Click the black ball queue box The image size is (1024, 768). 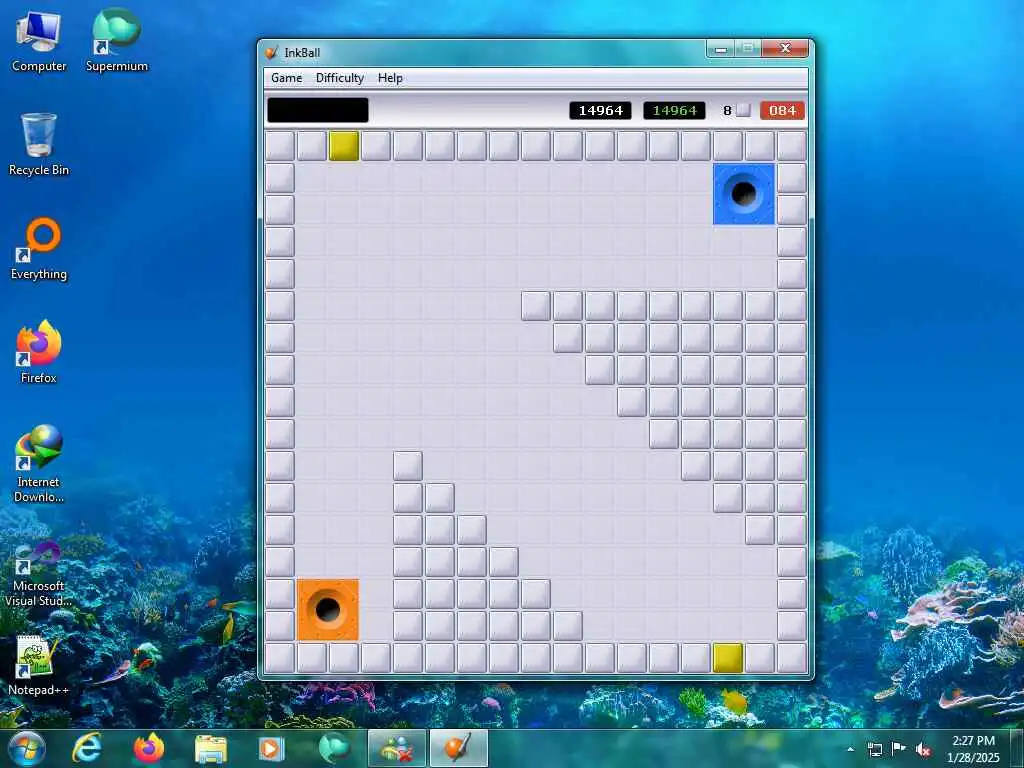[x=317, y=110]
